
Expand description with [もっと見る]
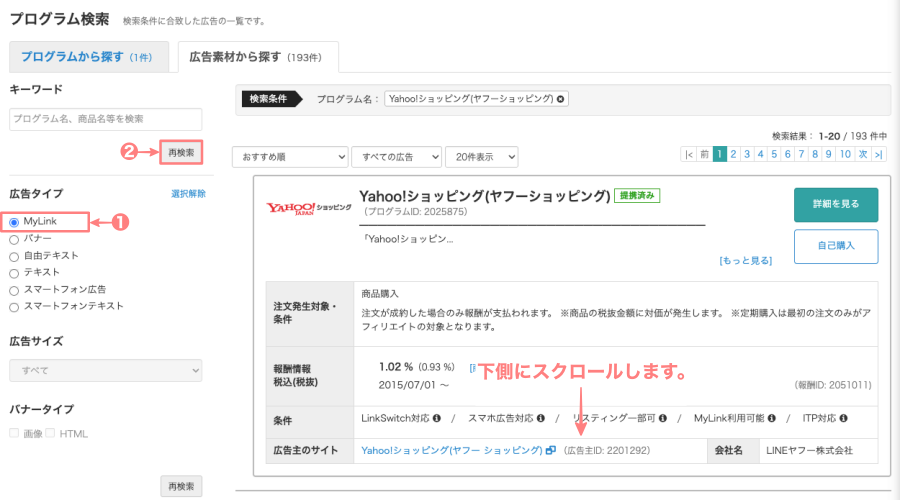(746, 261)
